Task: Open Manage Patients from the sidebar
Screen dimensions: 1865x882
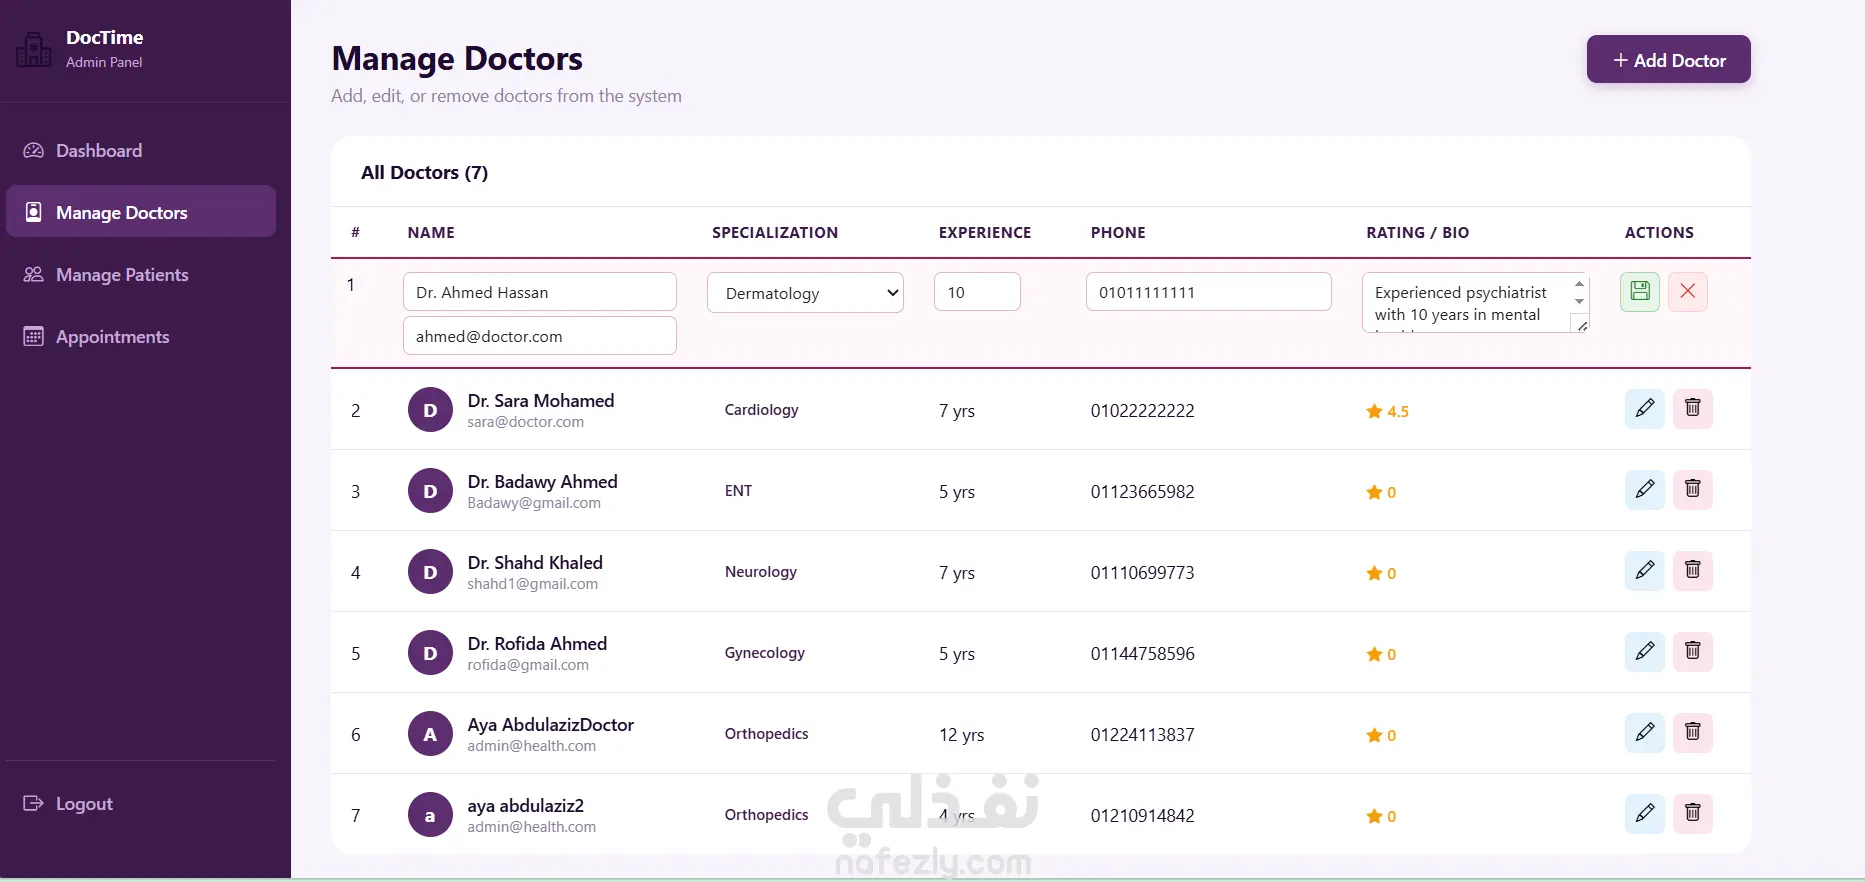Action: [x=121, y=275]
